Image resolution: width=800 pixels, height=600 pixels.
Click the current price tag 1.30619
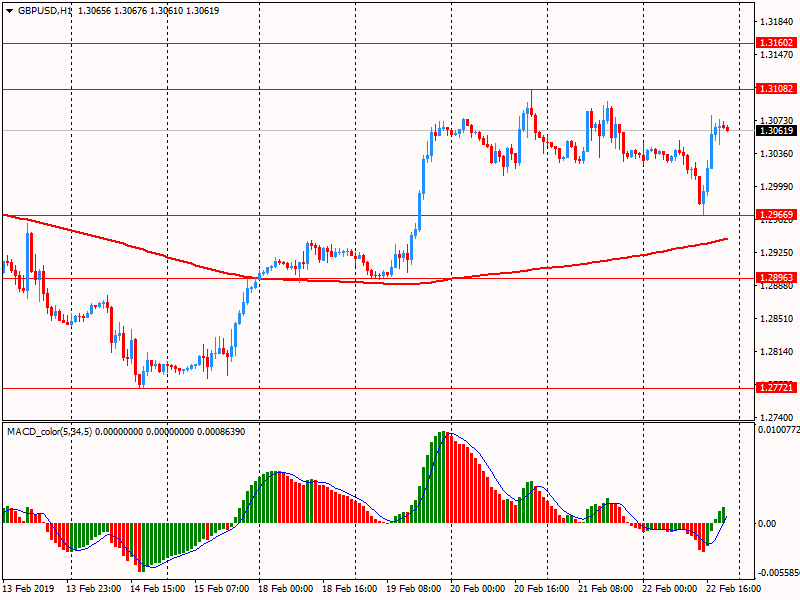pos(776,130)
